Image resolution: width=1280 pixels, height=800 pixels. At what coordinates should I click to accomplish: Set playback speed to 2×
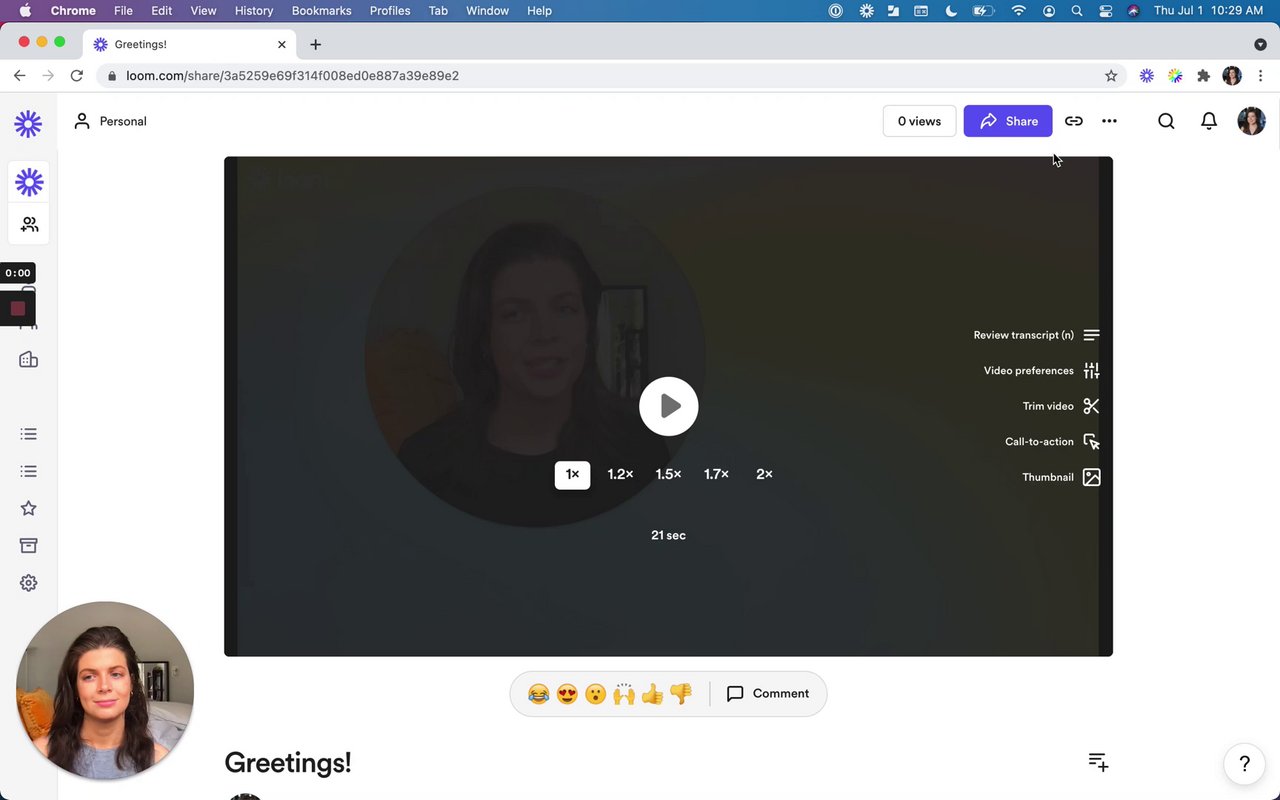pyautogui.click(x=764, y=475)
